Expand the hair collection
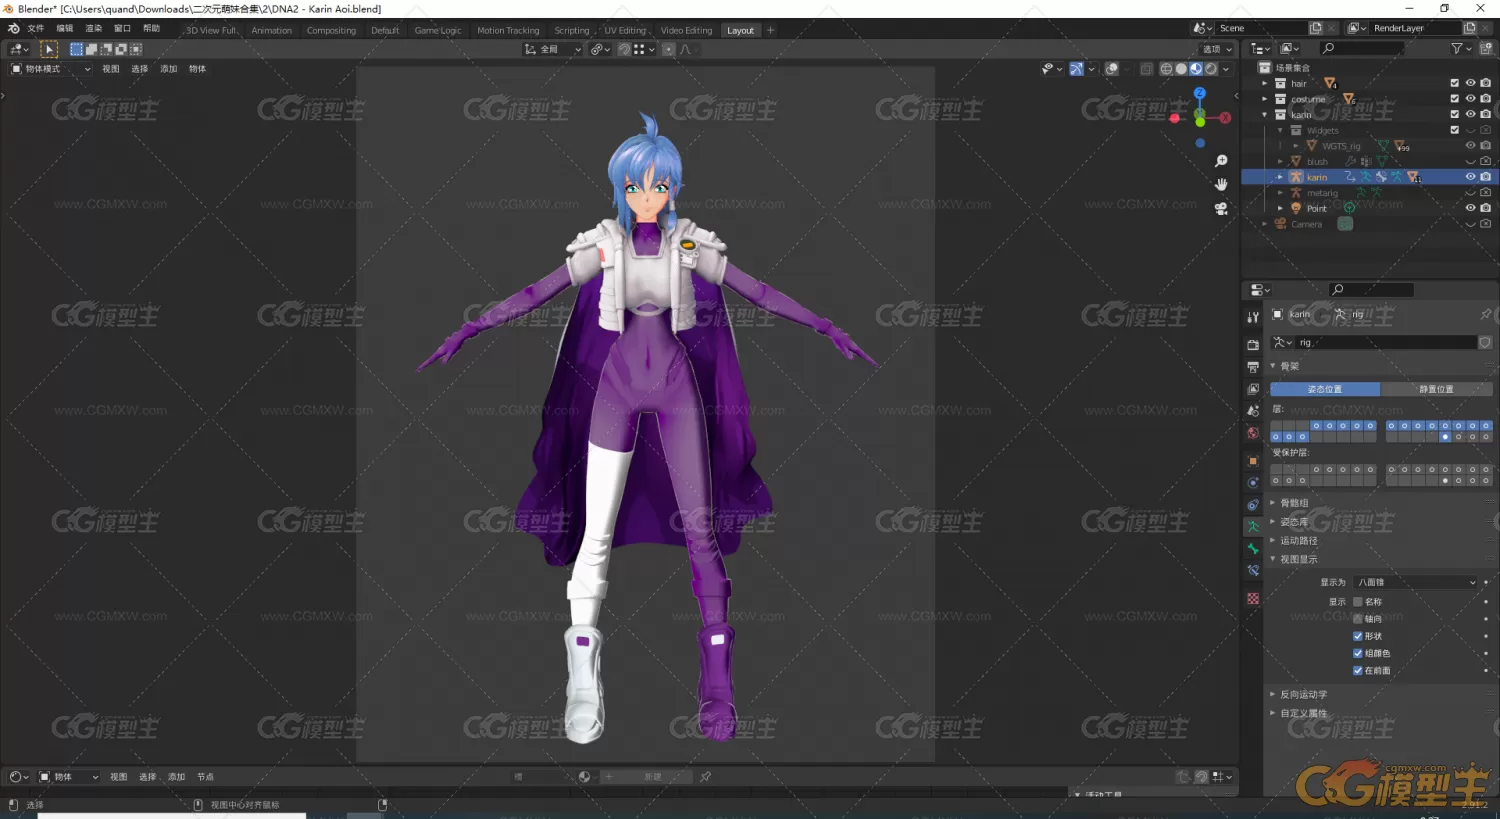 [x=1265, y=84]
